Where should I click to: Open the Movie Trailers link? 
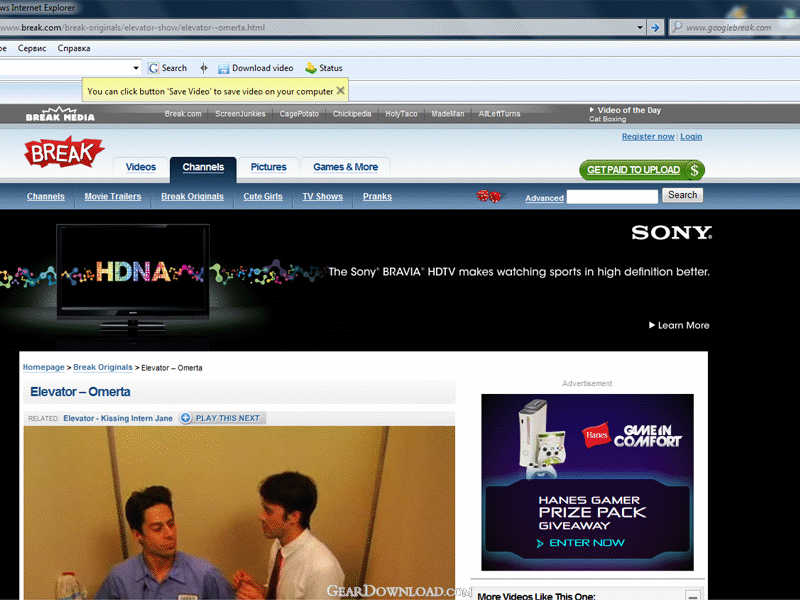click(x=113, y=196)
